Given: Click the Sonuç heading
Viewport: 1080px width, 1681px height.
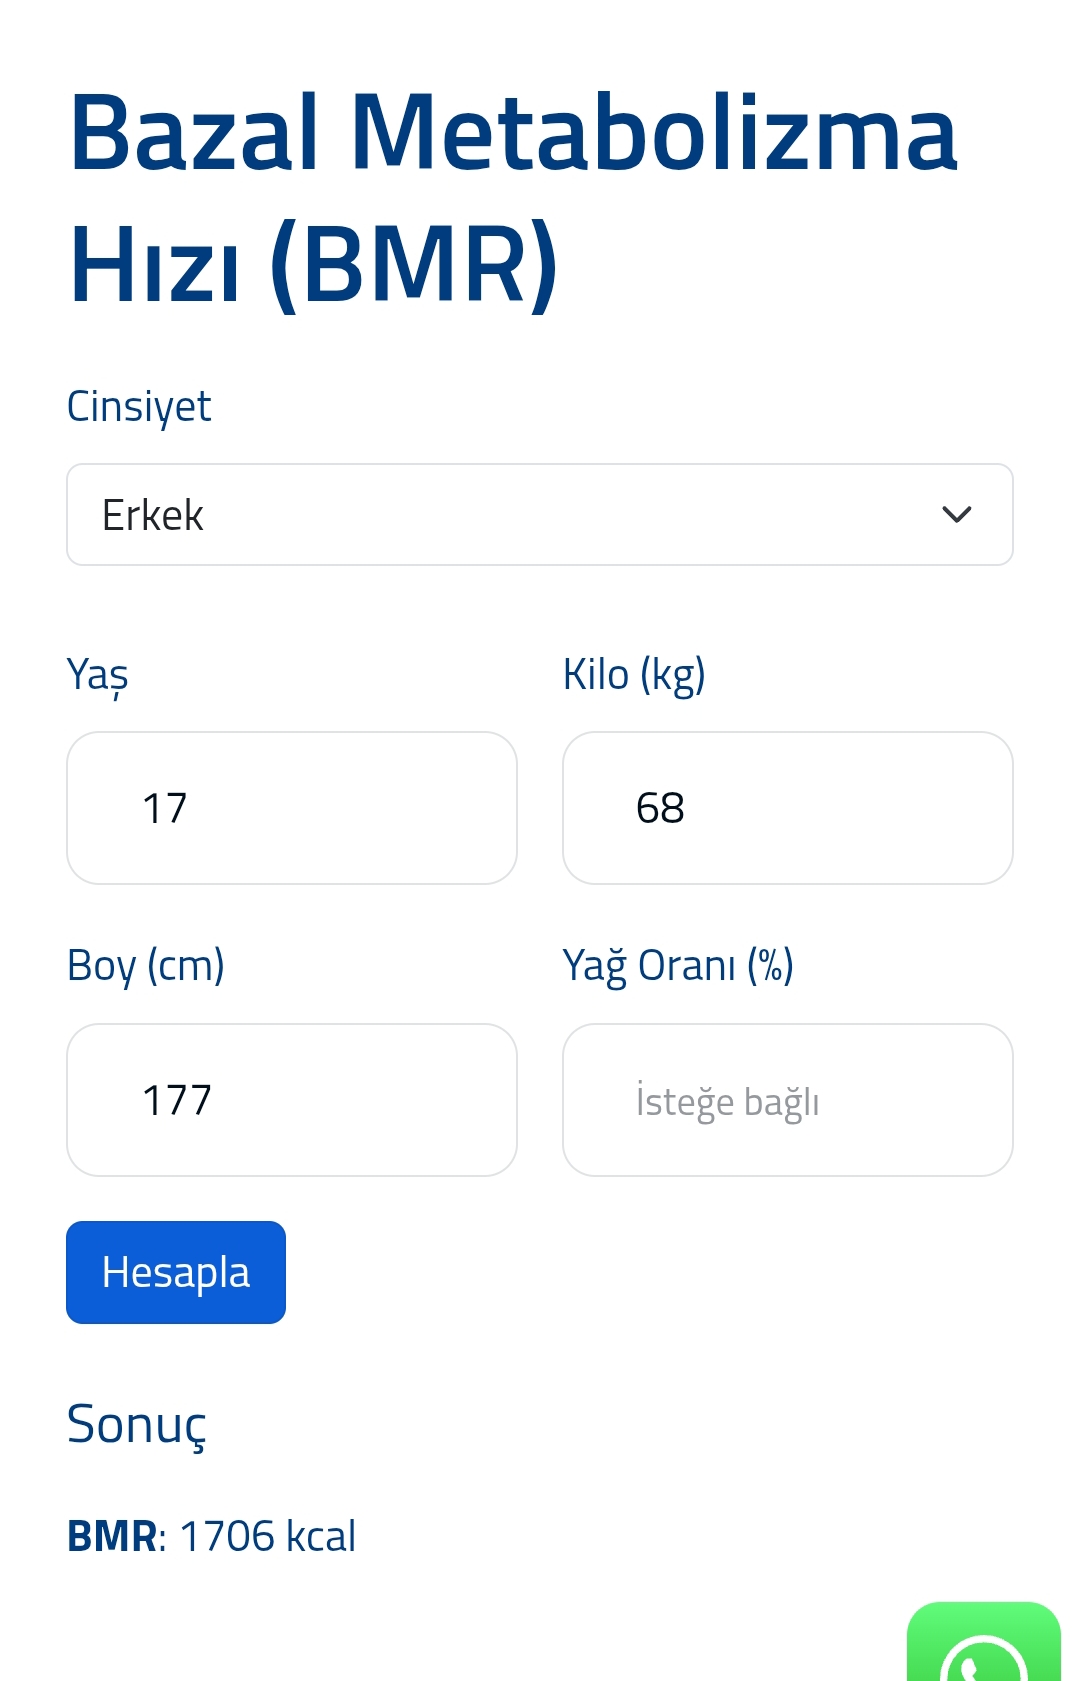Looking at the screenshot, I should pyautogui.click(x=136, y=1424).
